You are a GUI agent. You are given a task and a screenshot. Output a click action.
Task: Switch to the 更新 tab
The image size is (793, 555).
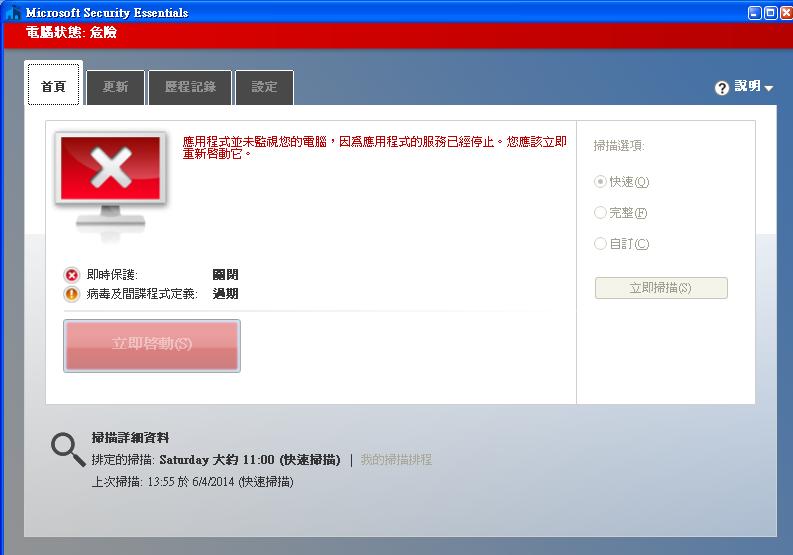(x=115, y=87)
